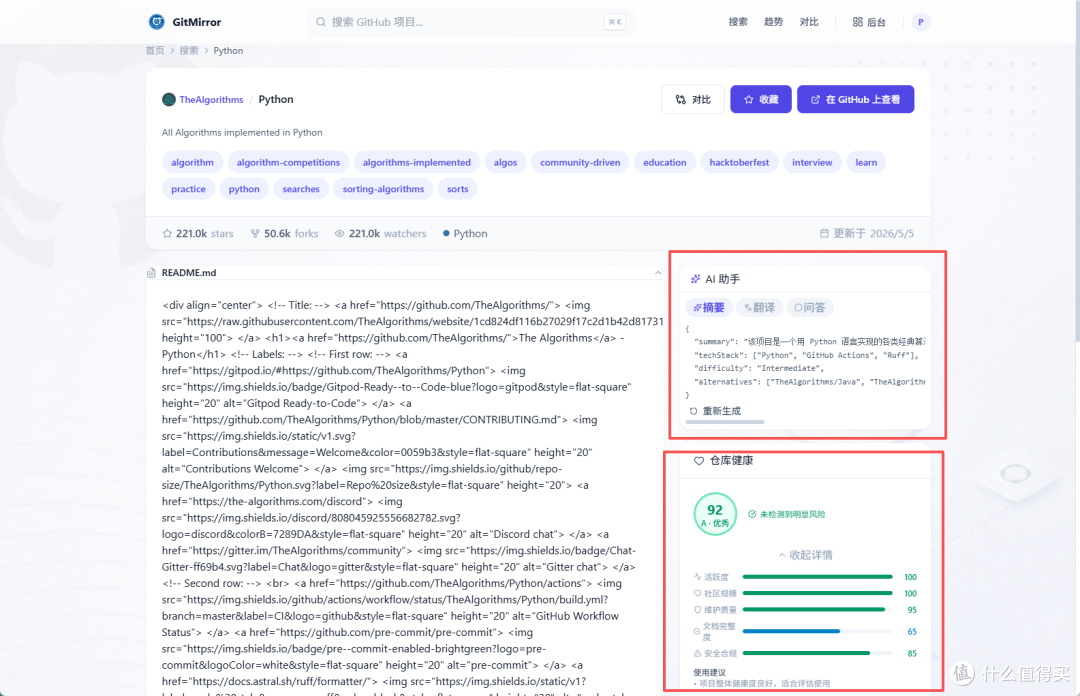
Task: Switch to the 摘要 tab
Action: point(709,307)
